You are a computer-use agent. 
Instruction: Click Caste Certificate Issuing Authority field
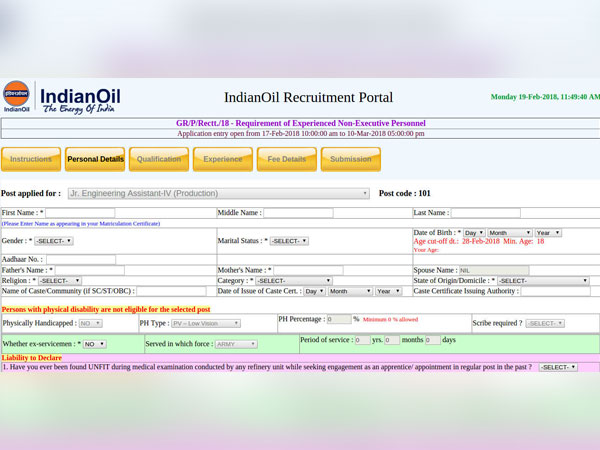point(556,291)
